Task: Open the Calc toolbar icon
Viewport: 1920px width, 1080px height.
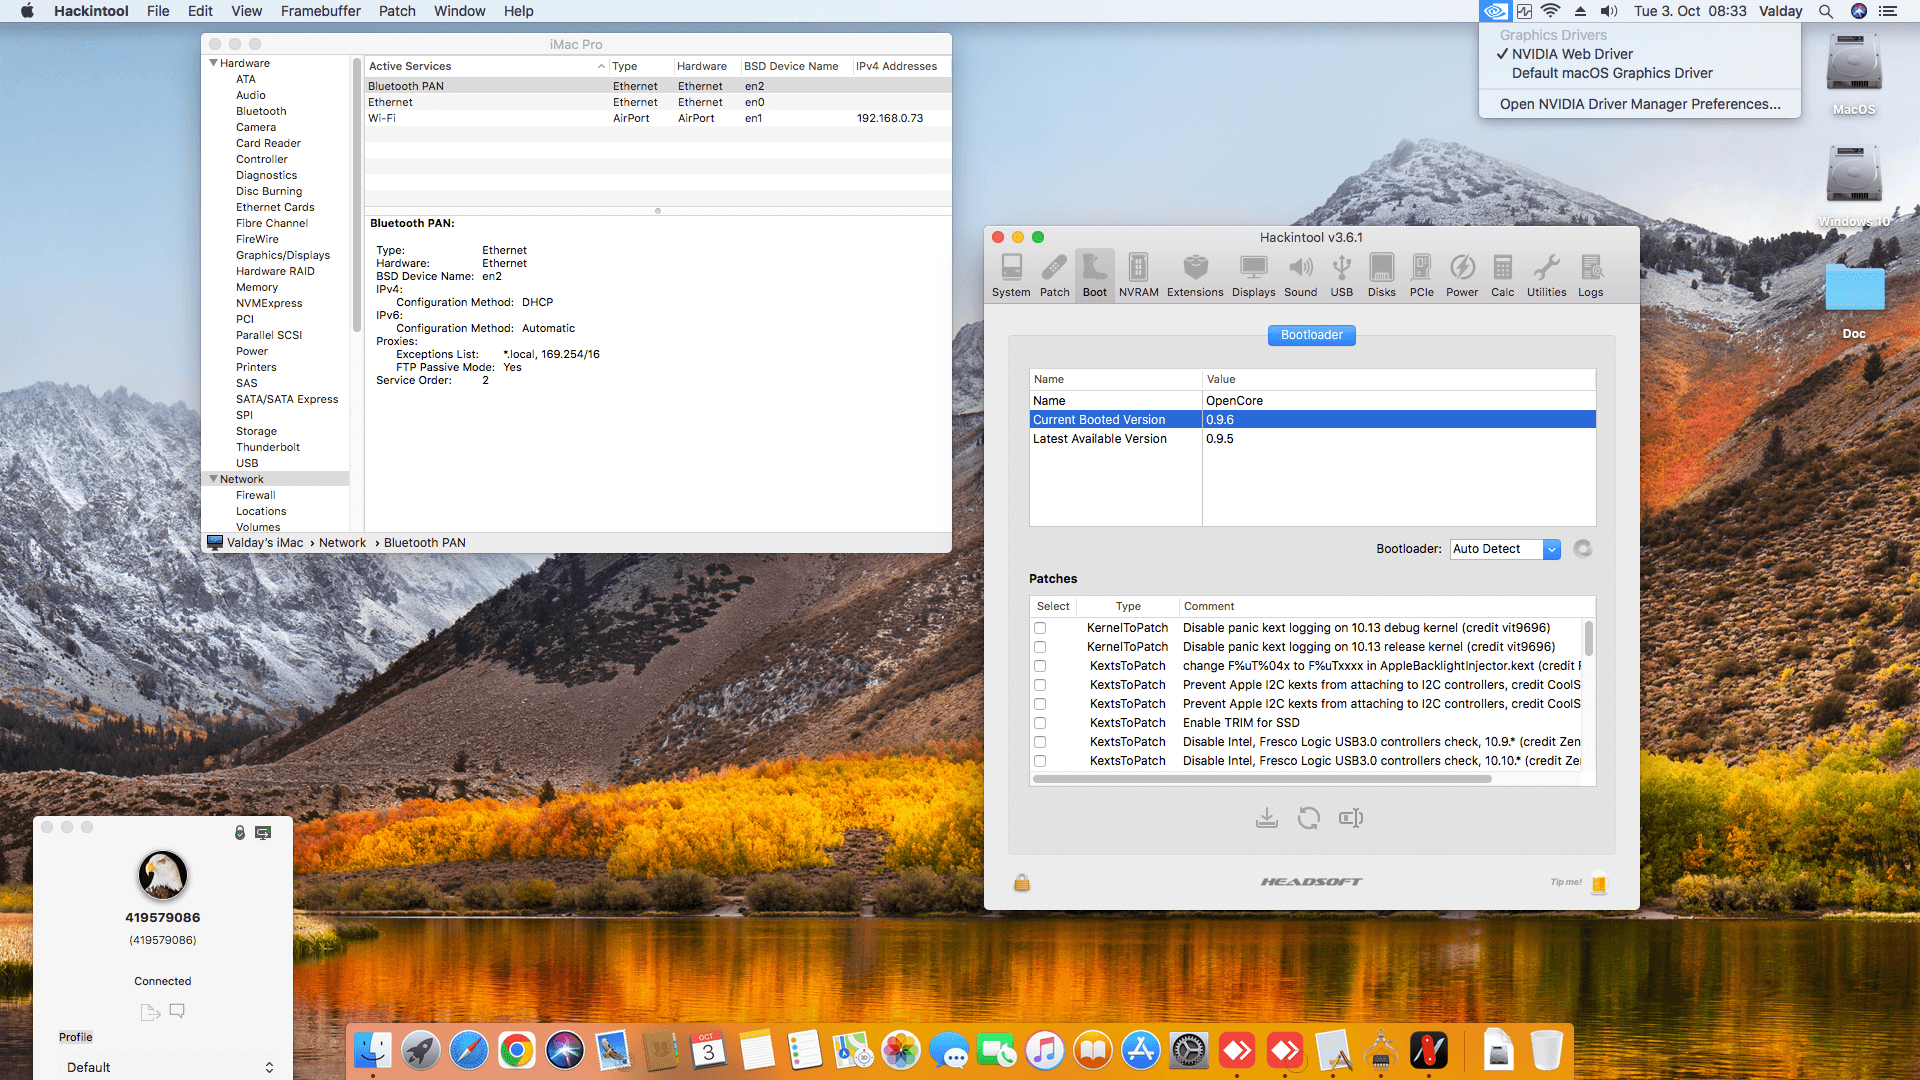Action: tap(1502, 275)
